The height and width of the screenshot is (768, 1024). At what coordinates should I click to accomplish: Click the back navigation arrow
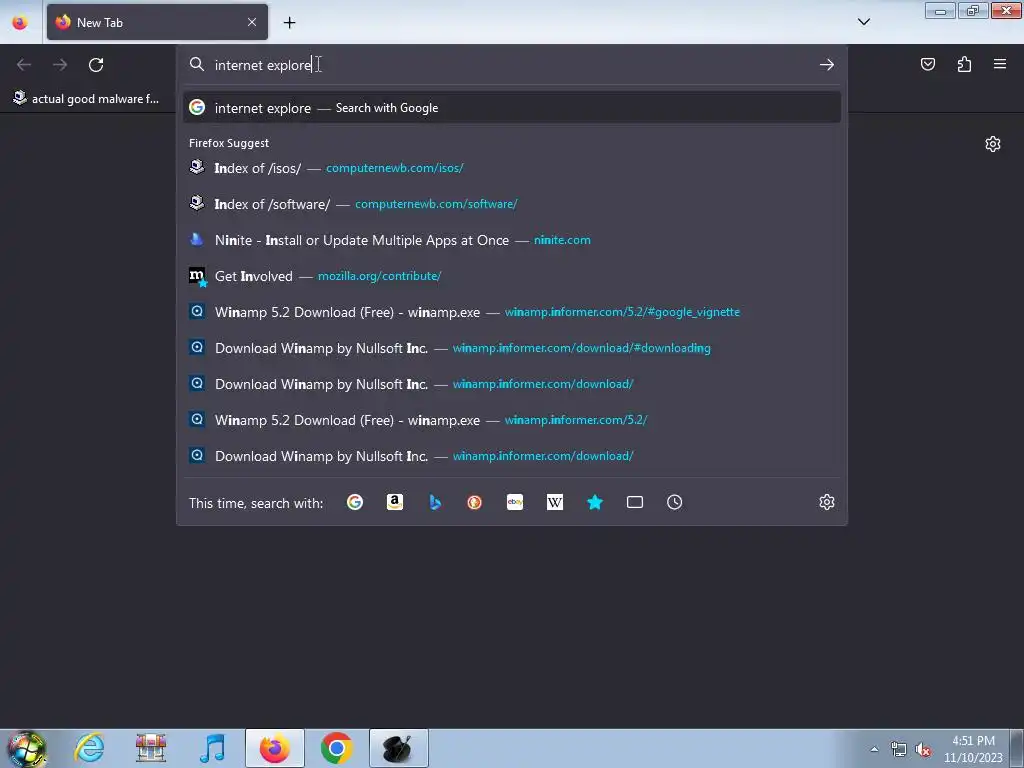point(24,65)
